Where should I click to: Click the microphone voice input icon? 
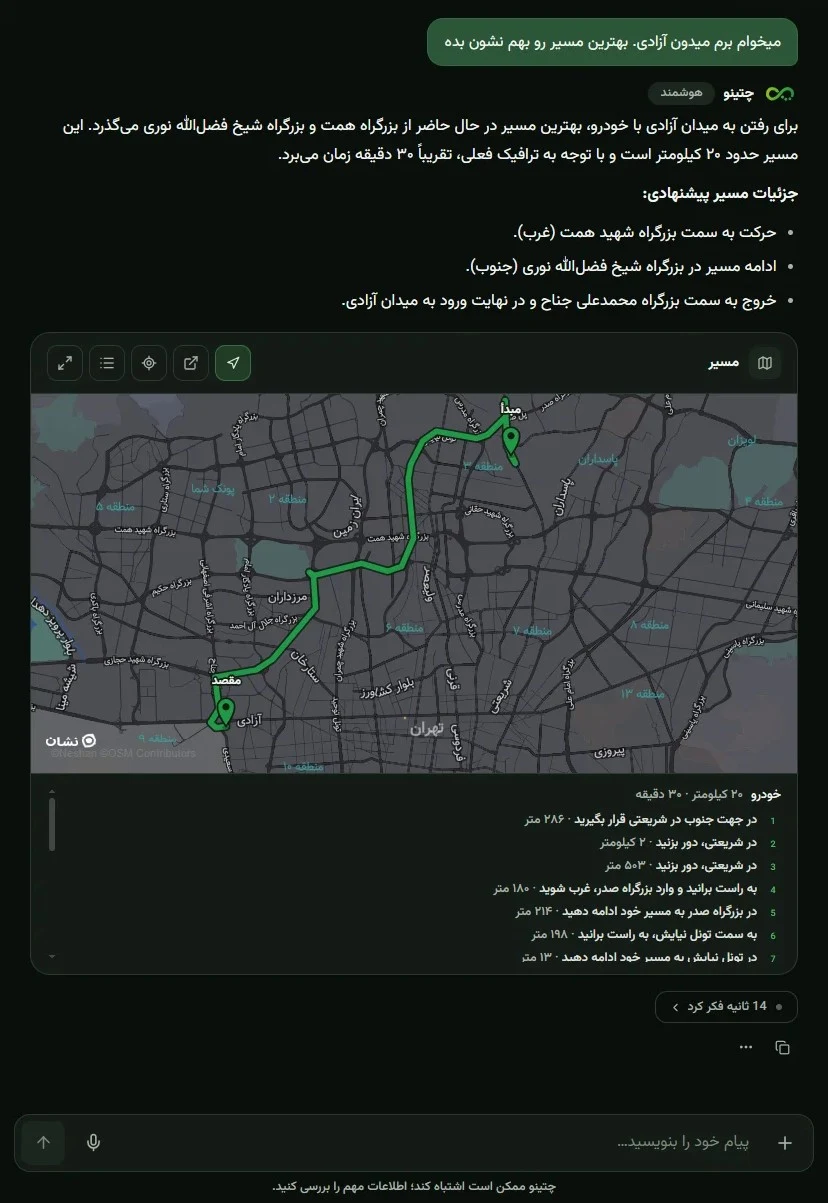coord(93,1143)
